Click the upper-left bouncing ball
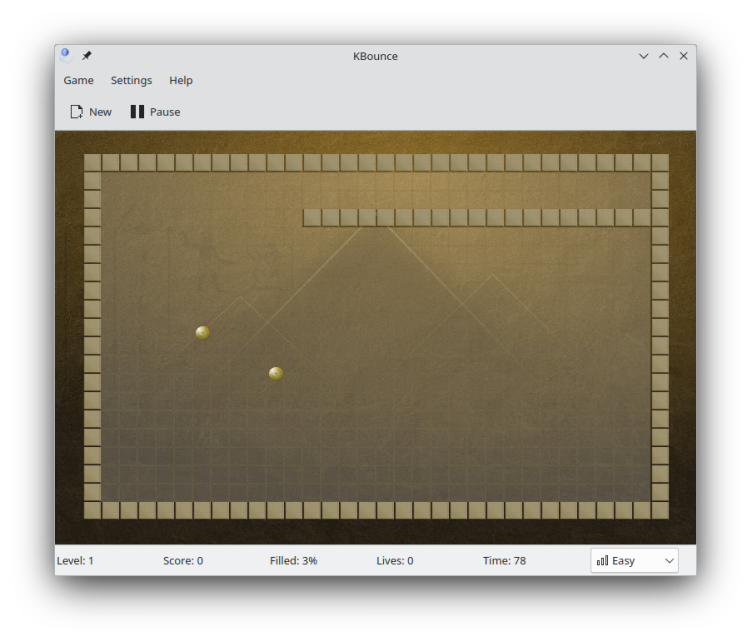 202,332
